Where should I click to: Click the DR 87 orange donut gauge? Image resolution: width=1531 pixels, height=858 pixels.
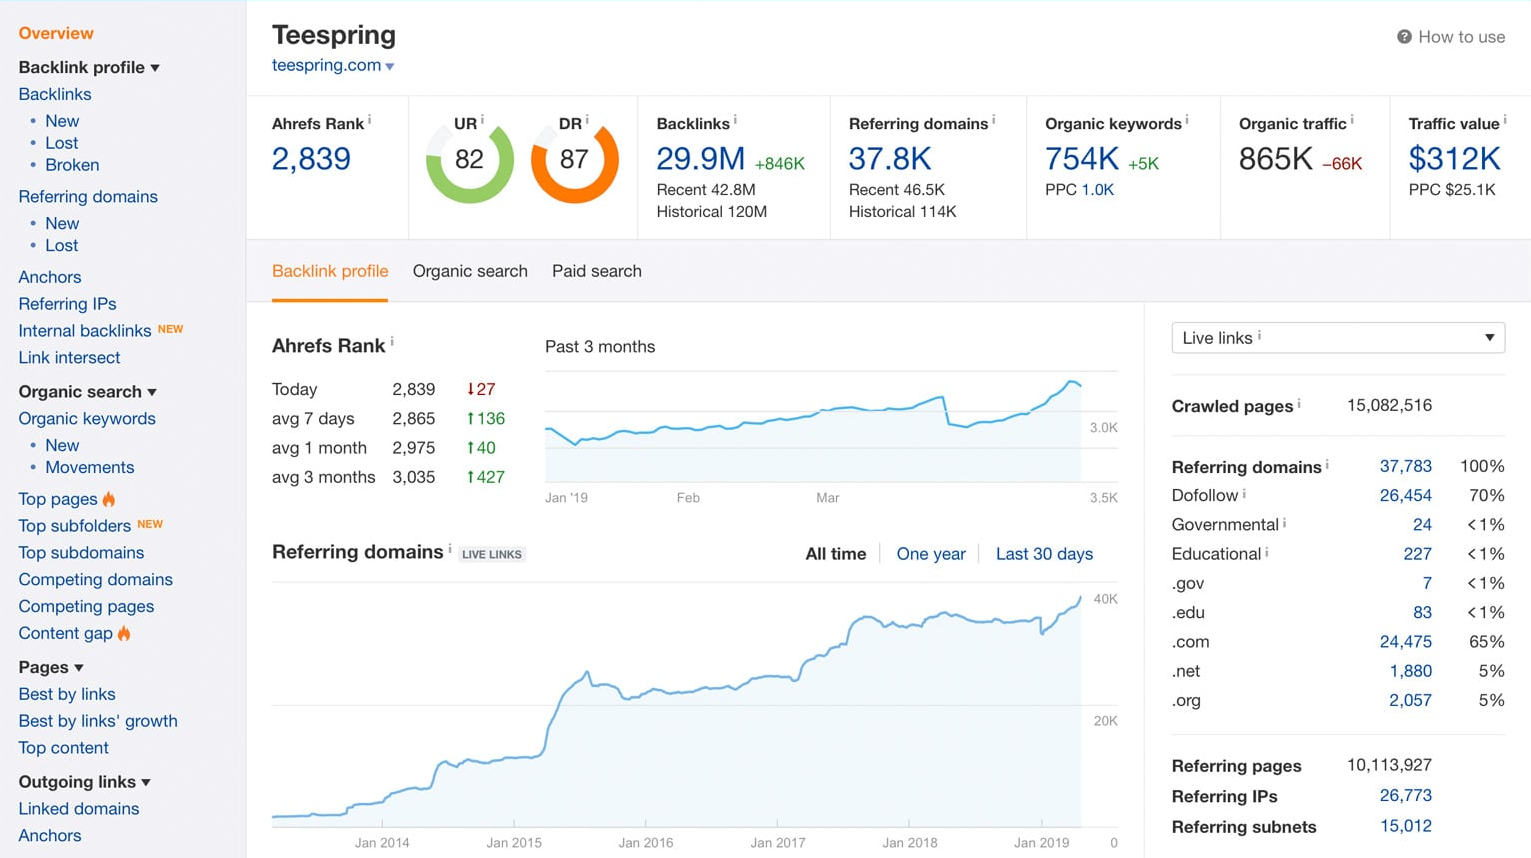574,160
